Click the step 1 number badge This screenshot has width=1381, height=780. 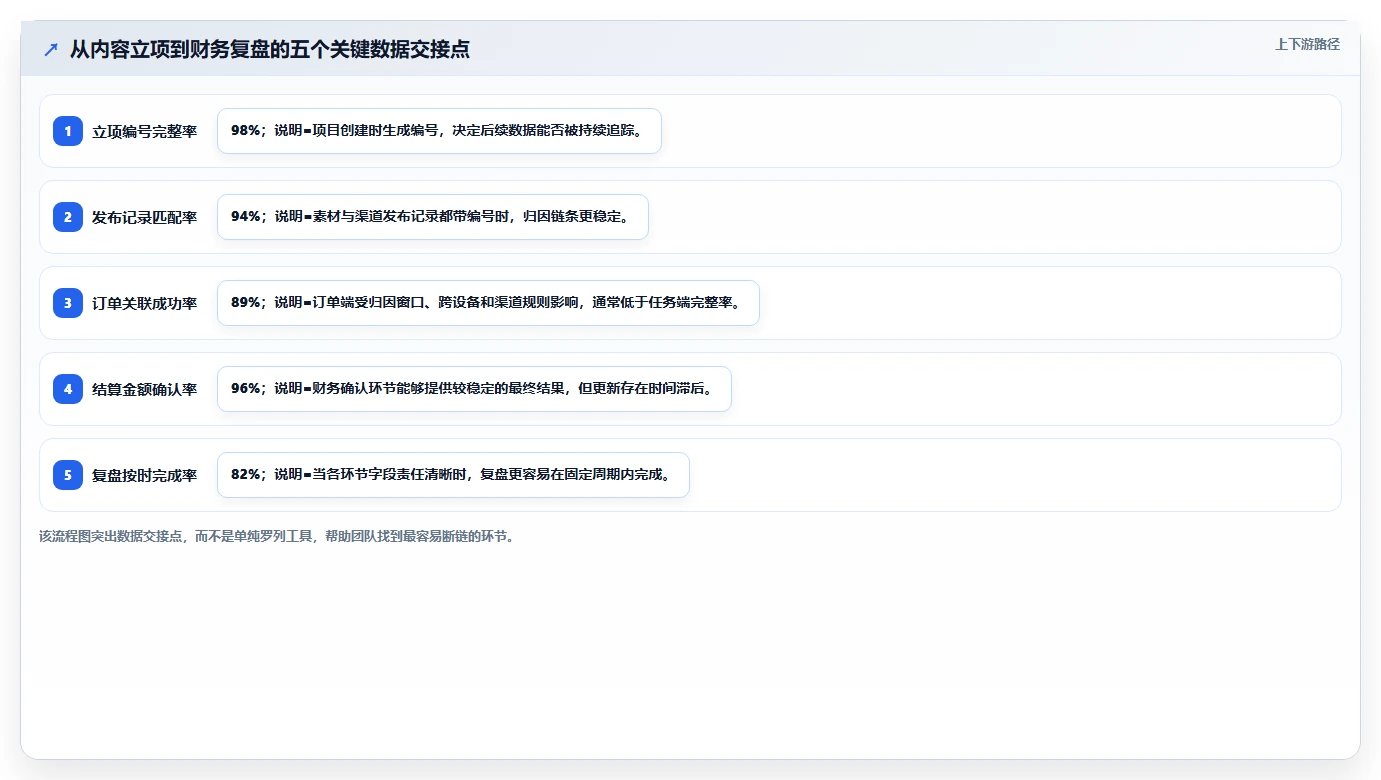pos(68,131)
